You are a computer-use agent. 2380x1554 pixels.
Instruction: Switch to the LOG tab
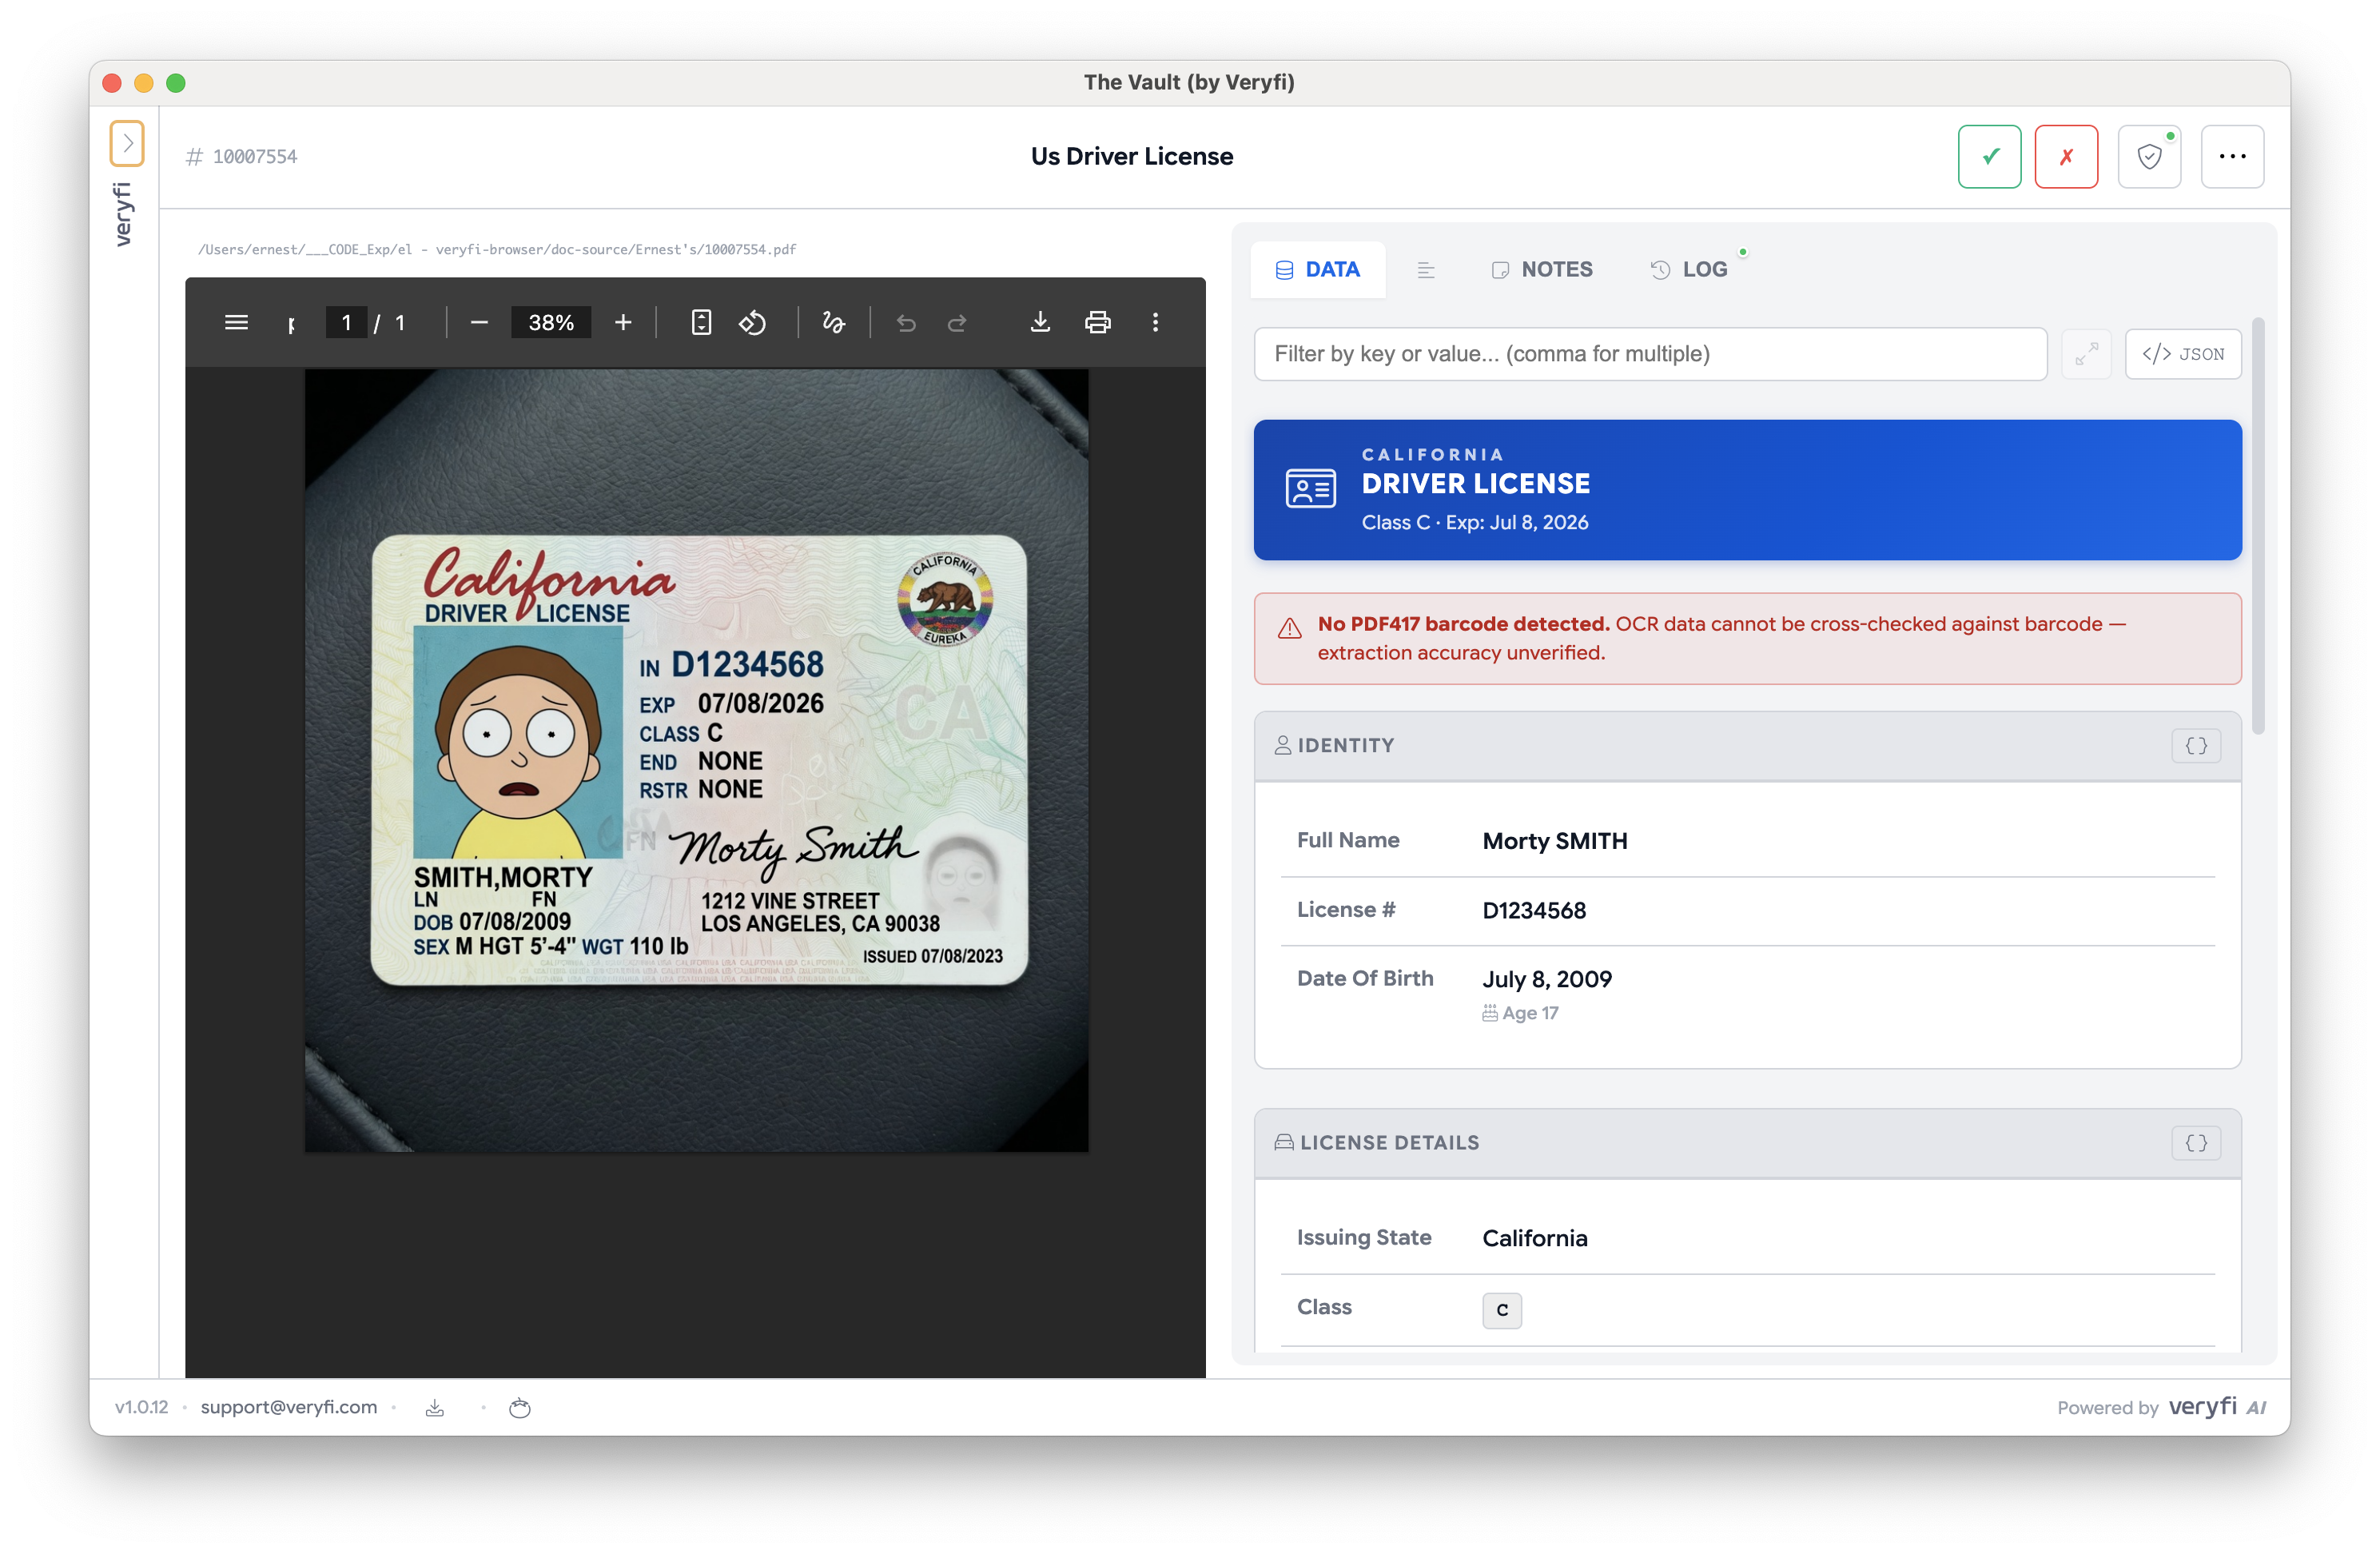point(1688,269)
